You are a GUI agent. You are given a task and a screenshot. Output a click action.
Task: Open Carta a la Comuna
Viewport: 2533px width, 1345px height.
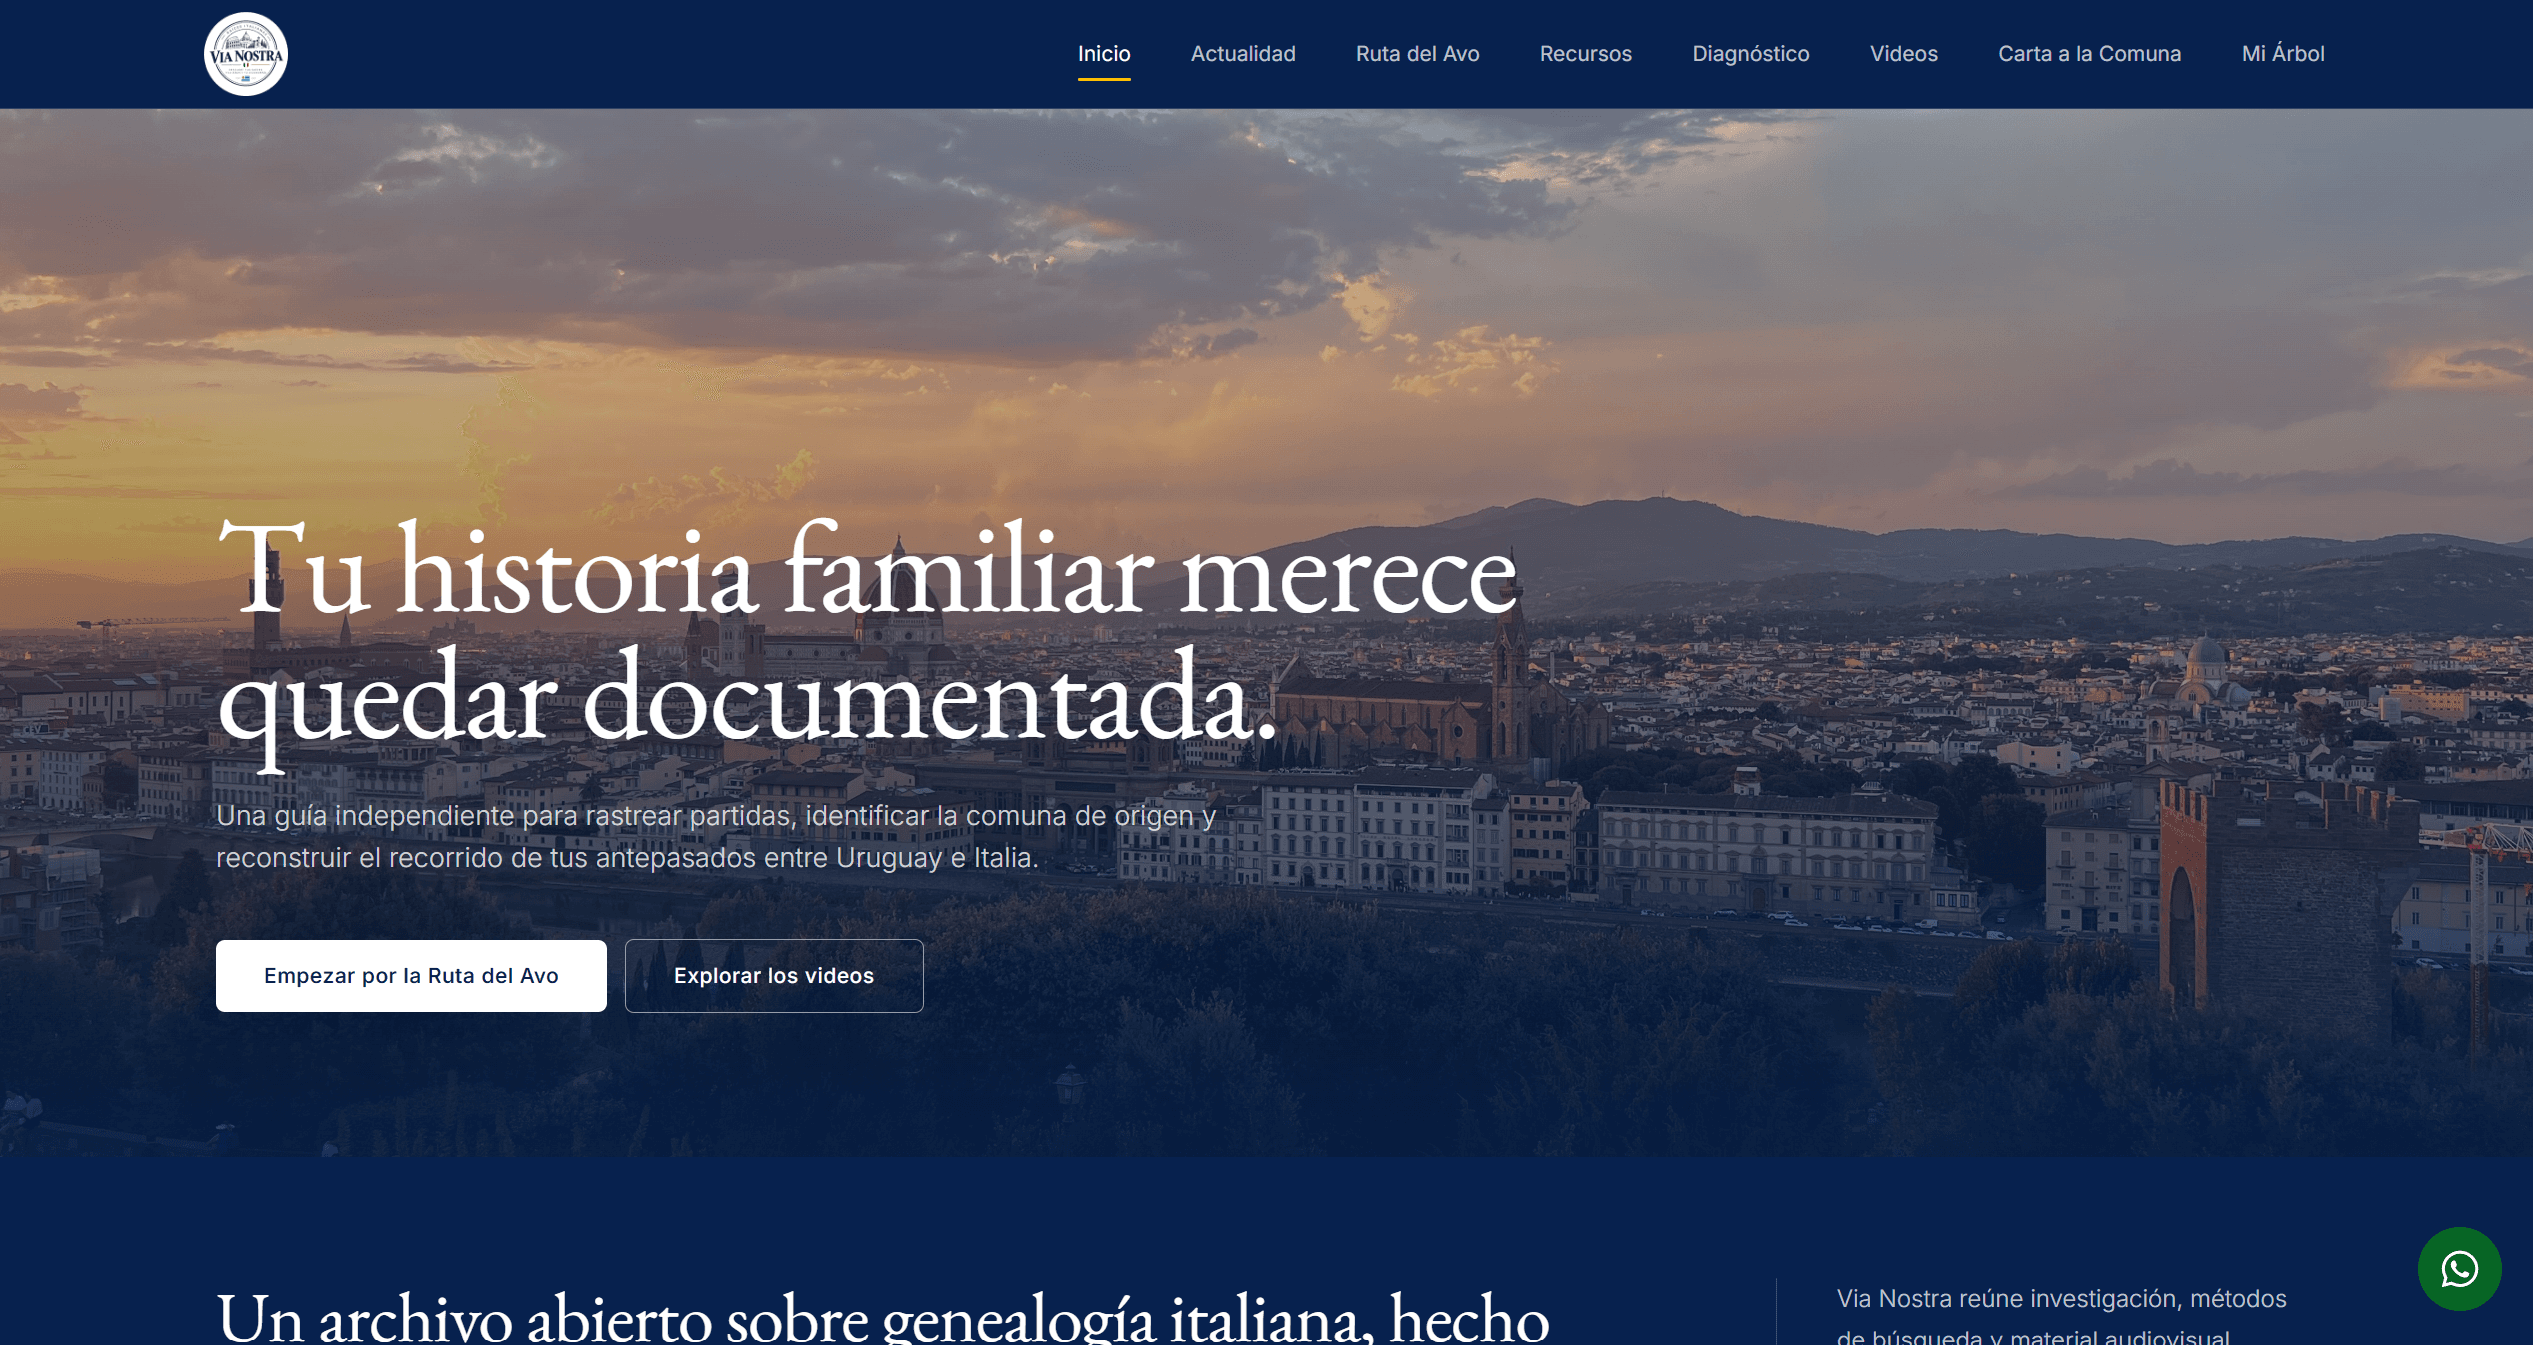click(2089, 54)
